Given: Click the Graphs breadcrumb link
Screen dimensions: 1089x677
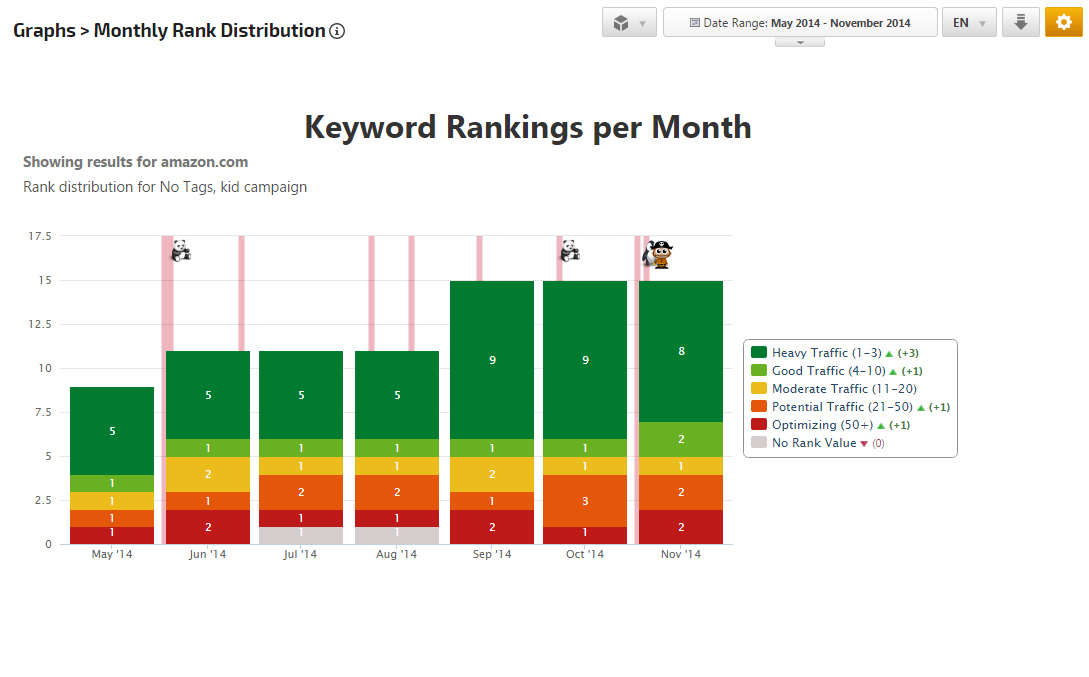Looking at the screenshot, I should [44, 31].
